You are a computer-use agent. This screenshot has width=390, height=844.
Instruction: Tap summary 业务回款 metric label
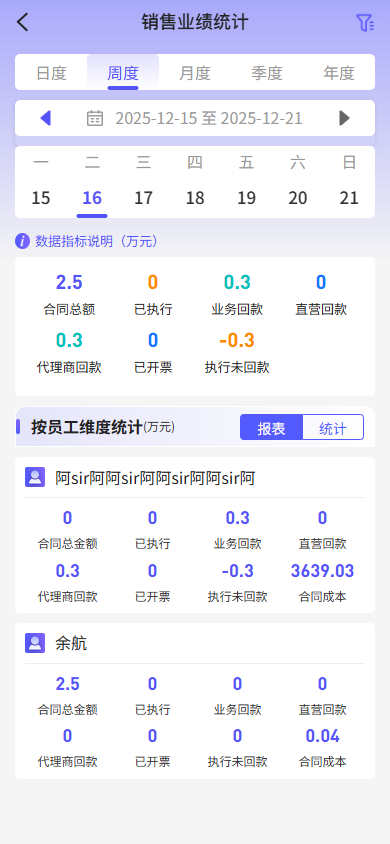point(237,310)
